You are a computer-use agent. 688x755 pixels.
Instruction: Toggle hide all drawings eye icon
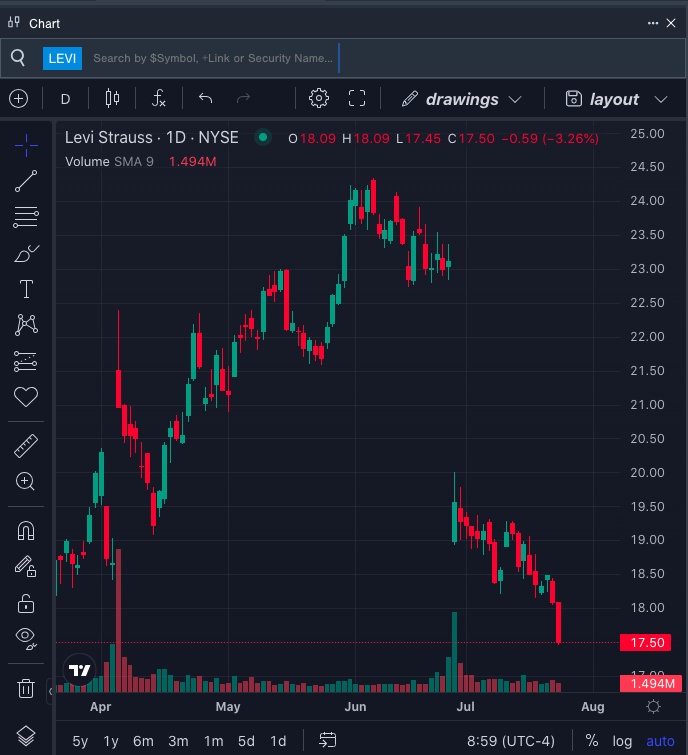coord(26,639)
